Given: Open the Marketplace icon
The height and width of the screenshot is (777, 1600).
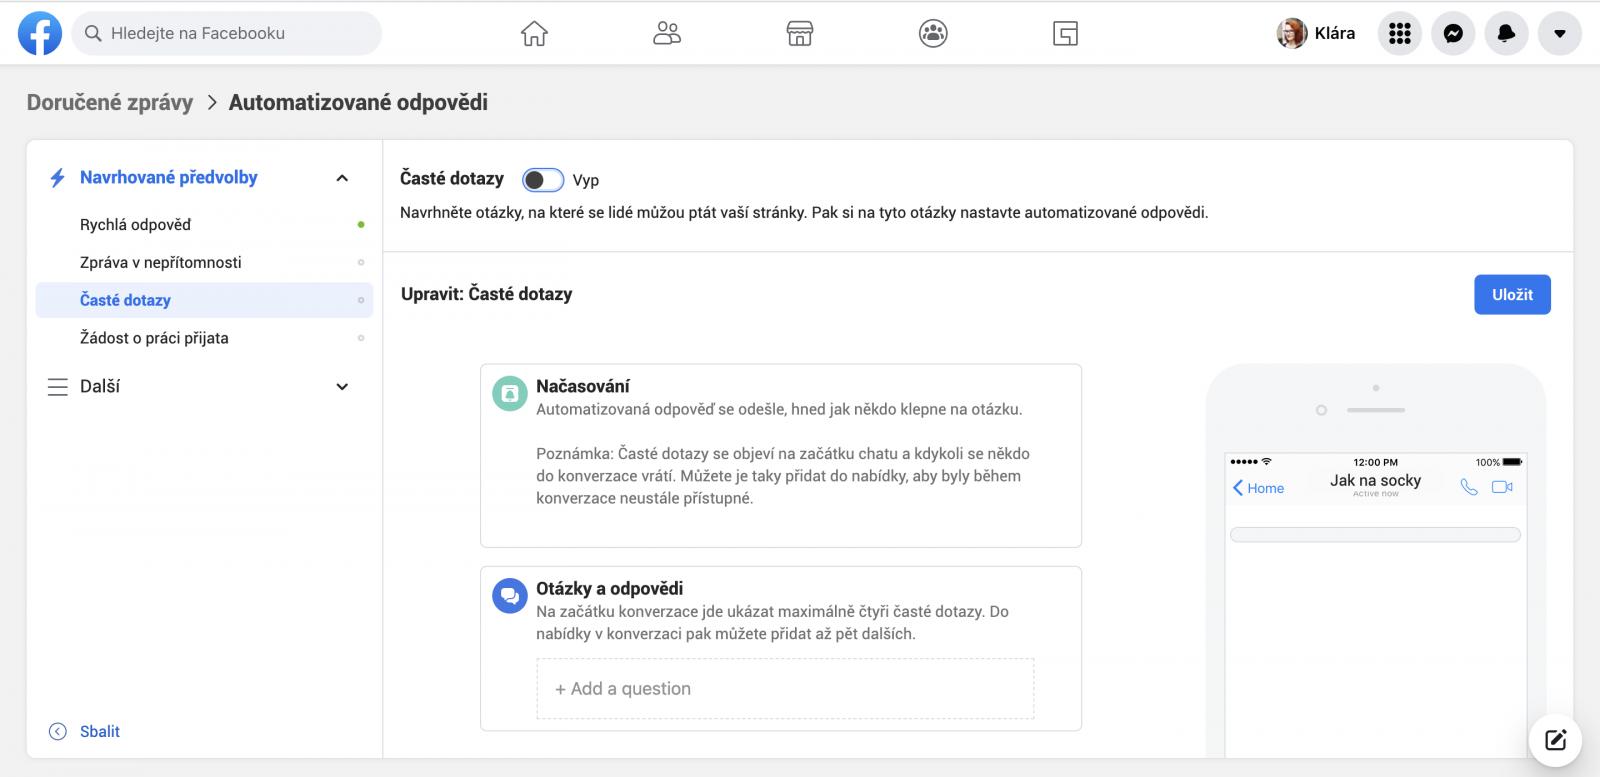Looking at the screenshot, I should [800, 34].
